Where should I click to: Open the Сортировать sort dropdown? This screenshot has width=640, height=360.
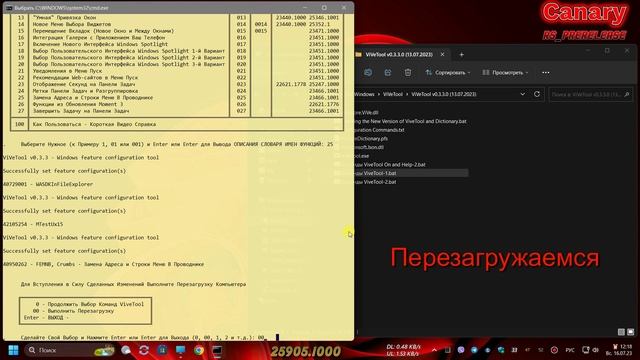[448, 73]
